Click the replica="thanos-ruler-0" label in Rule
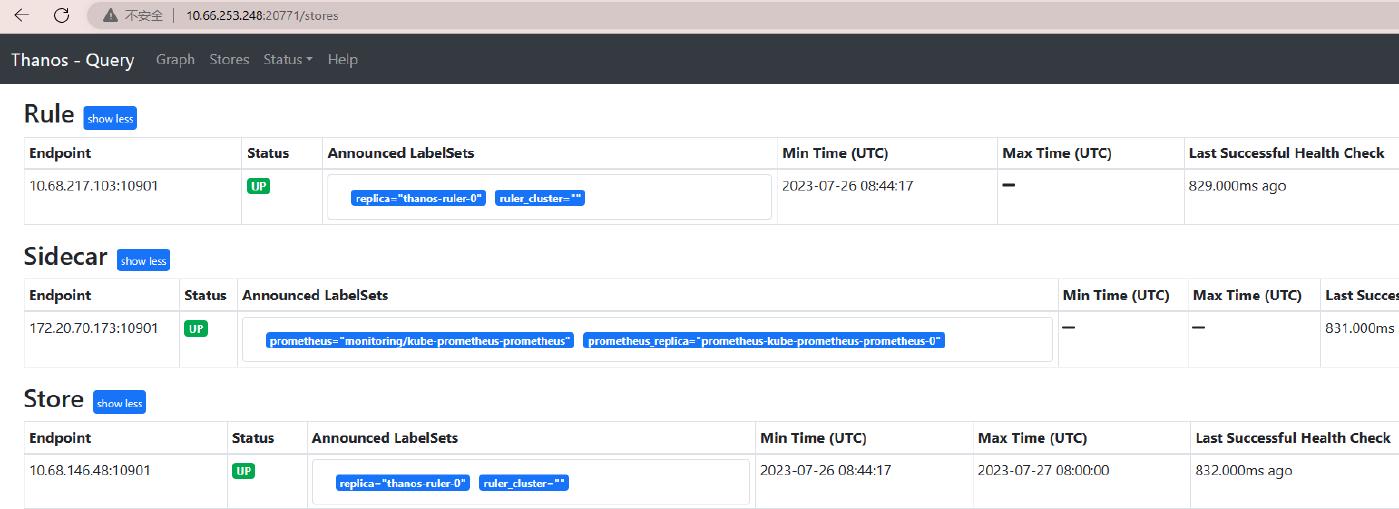The height and width of the screenshot is (509, 1399). pos(418,198)
